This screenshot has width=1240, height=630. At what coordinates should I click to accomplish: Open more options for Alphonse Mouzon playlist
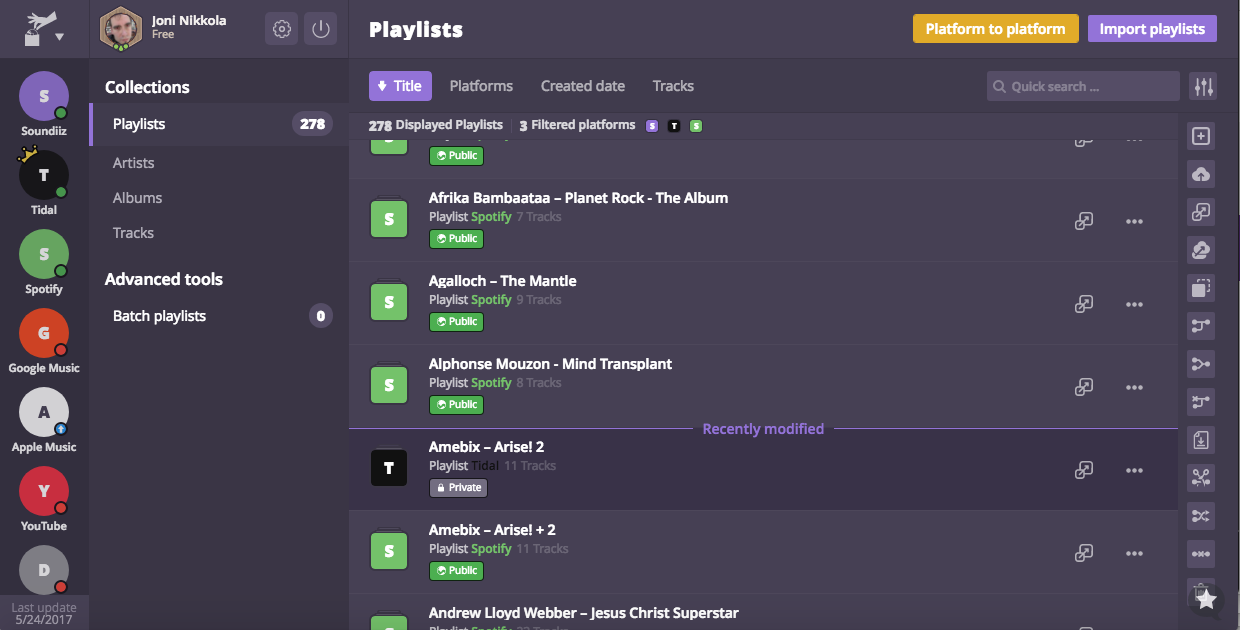click(x=1134, y=387)
